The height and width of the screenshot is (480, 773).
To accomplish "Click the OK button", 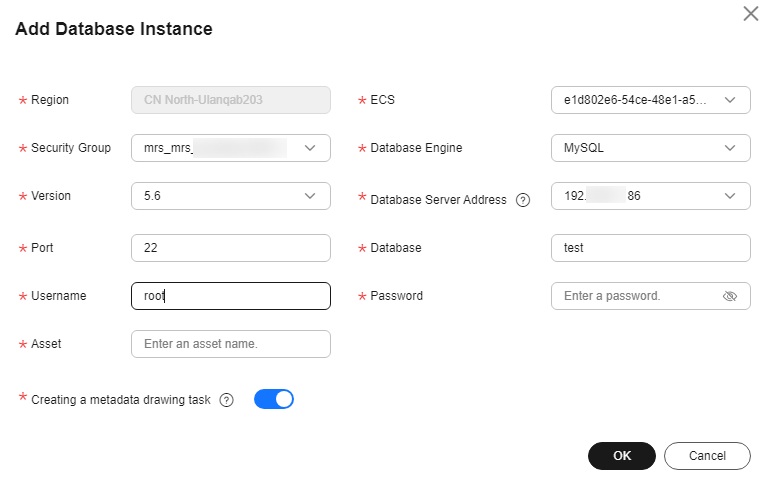I will (621, 456).
